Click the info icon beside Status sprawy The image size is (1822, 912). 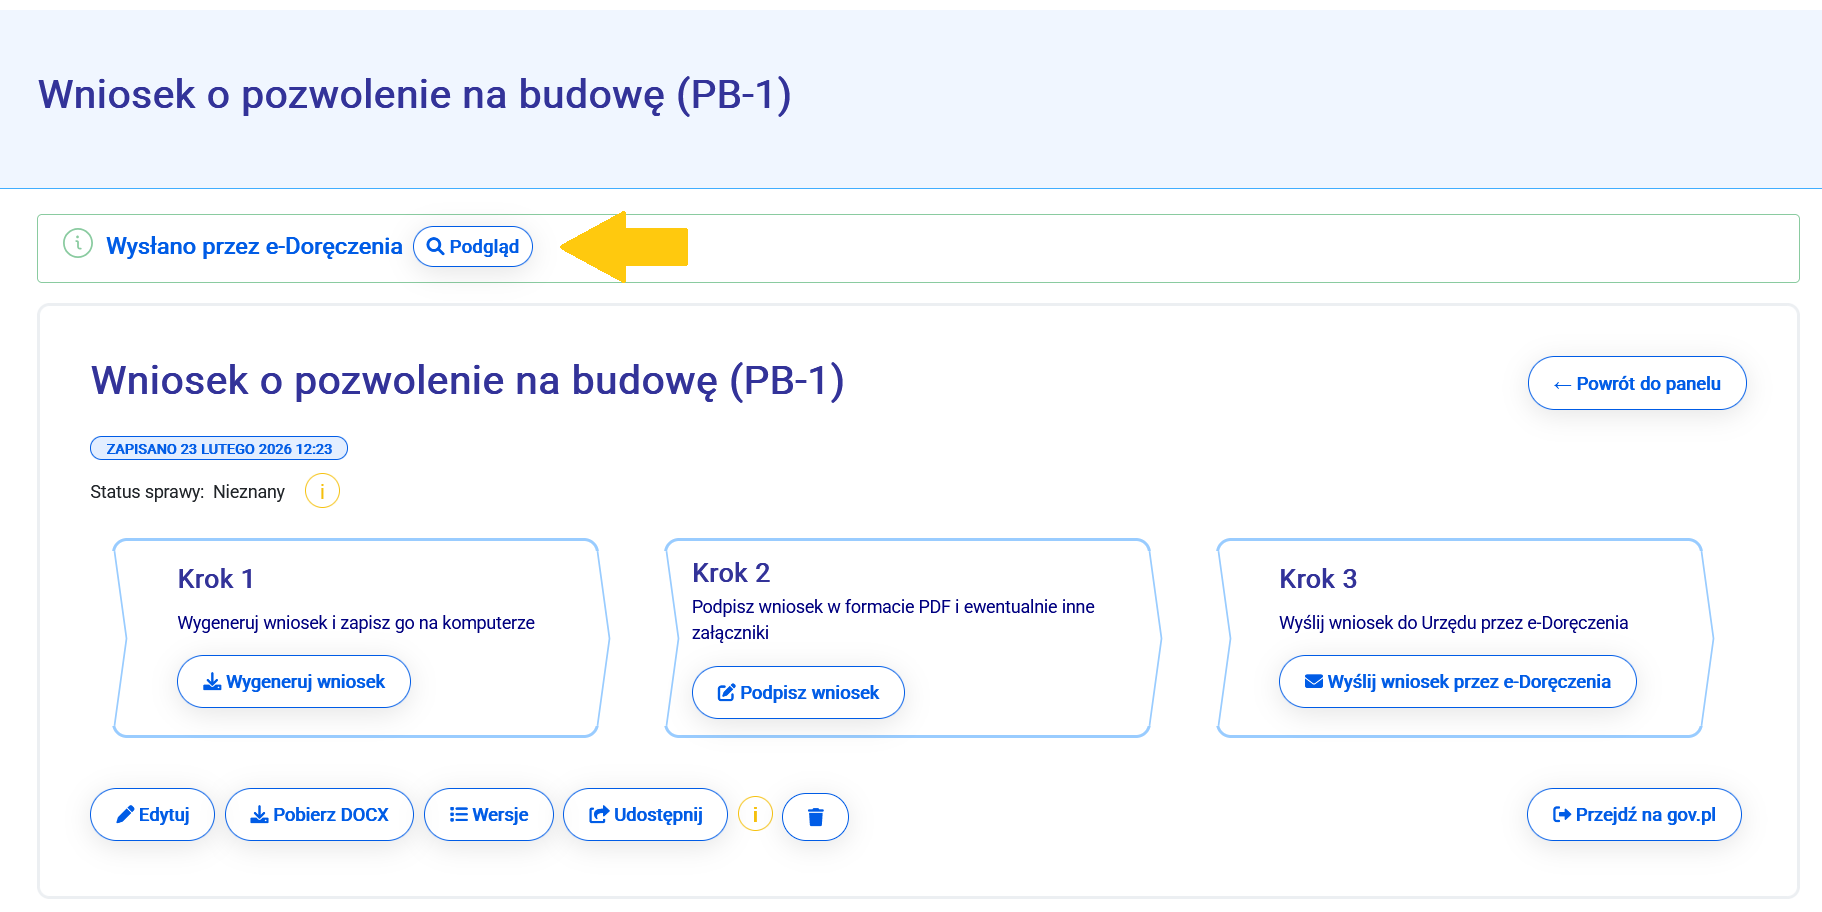coord(322,491)
